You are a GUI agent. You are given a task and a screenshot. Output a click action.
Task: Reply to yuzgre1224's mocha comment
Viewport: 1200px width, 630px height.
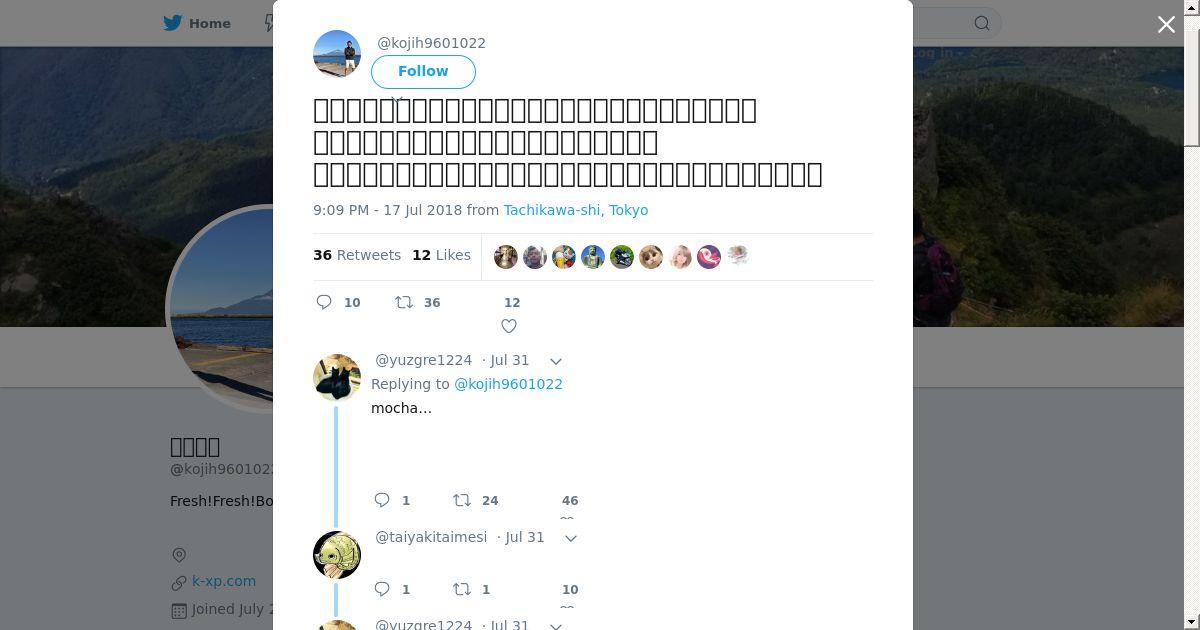coord(382,500)
